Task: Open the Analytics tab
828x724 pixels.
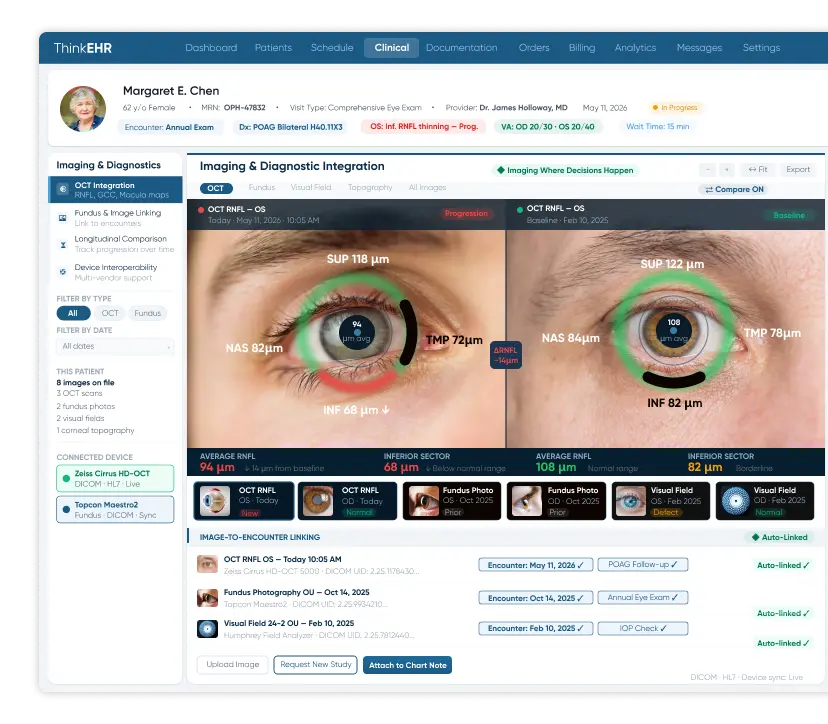Action: [x=635, y=48]
